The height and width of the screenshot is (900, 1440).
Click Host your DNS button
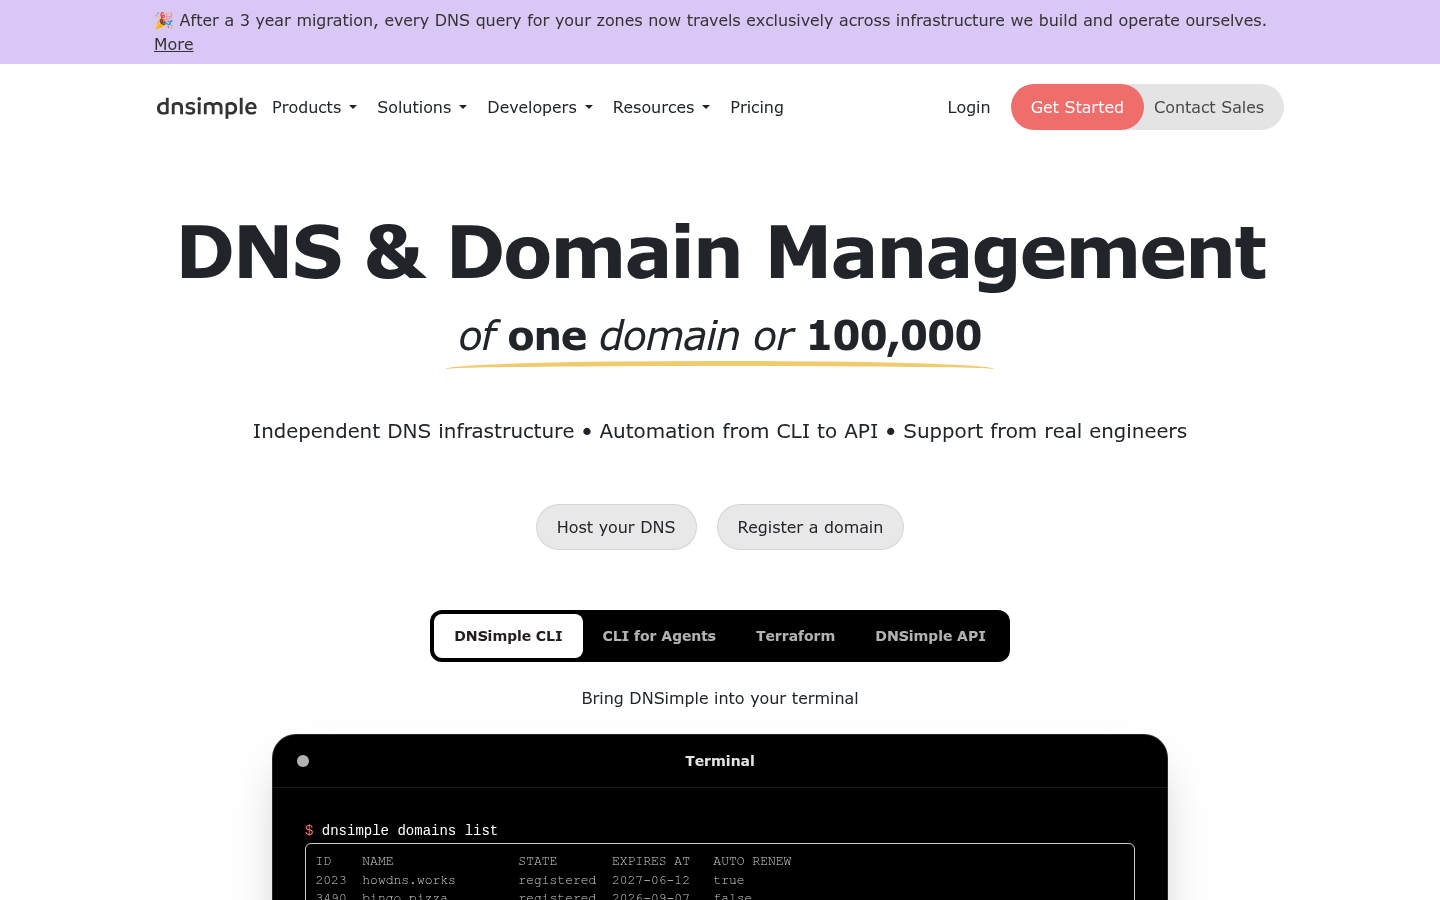(616, 527)
